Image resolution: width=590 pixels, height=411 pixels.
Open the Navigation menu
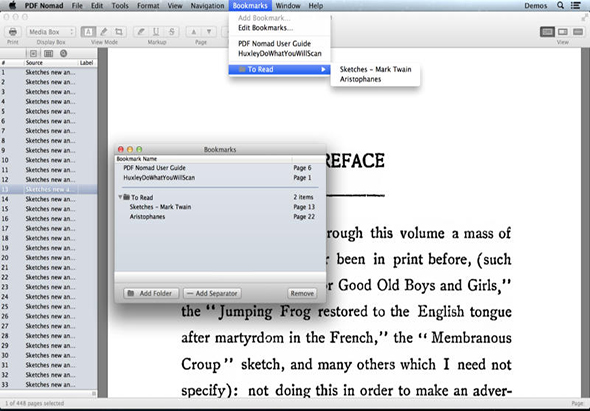pos(207,6)
